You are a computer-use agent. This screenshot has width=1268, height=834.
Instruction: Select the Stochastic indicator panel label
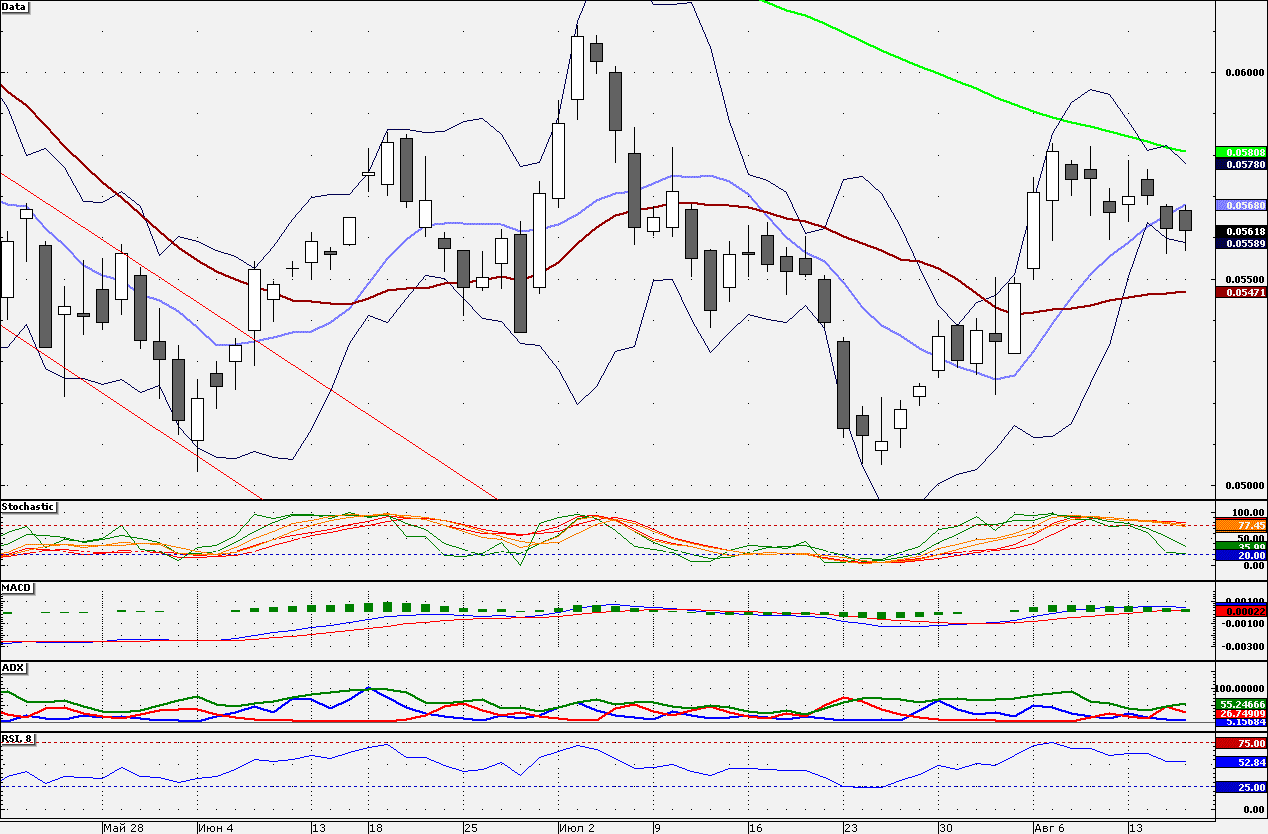tap(28, 507)
